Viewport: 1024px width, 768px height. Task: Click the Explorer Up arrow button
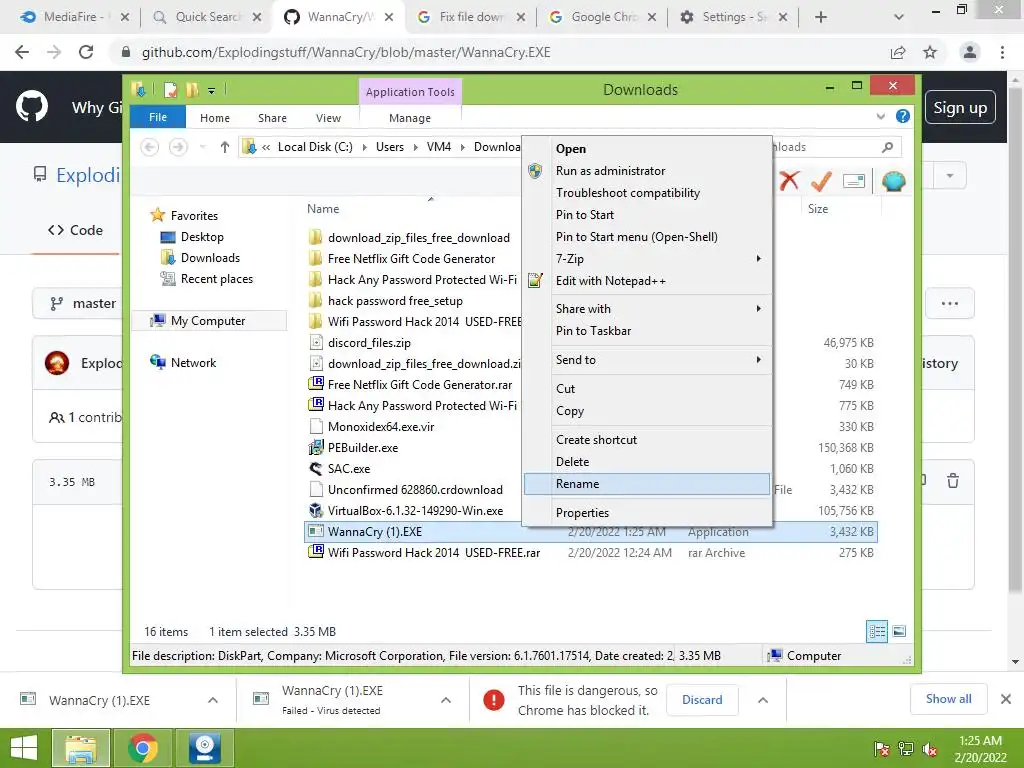click(x=225, y=147)
